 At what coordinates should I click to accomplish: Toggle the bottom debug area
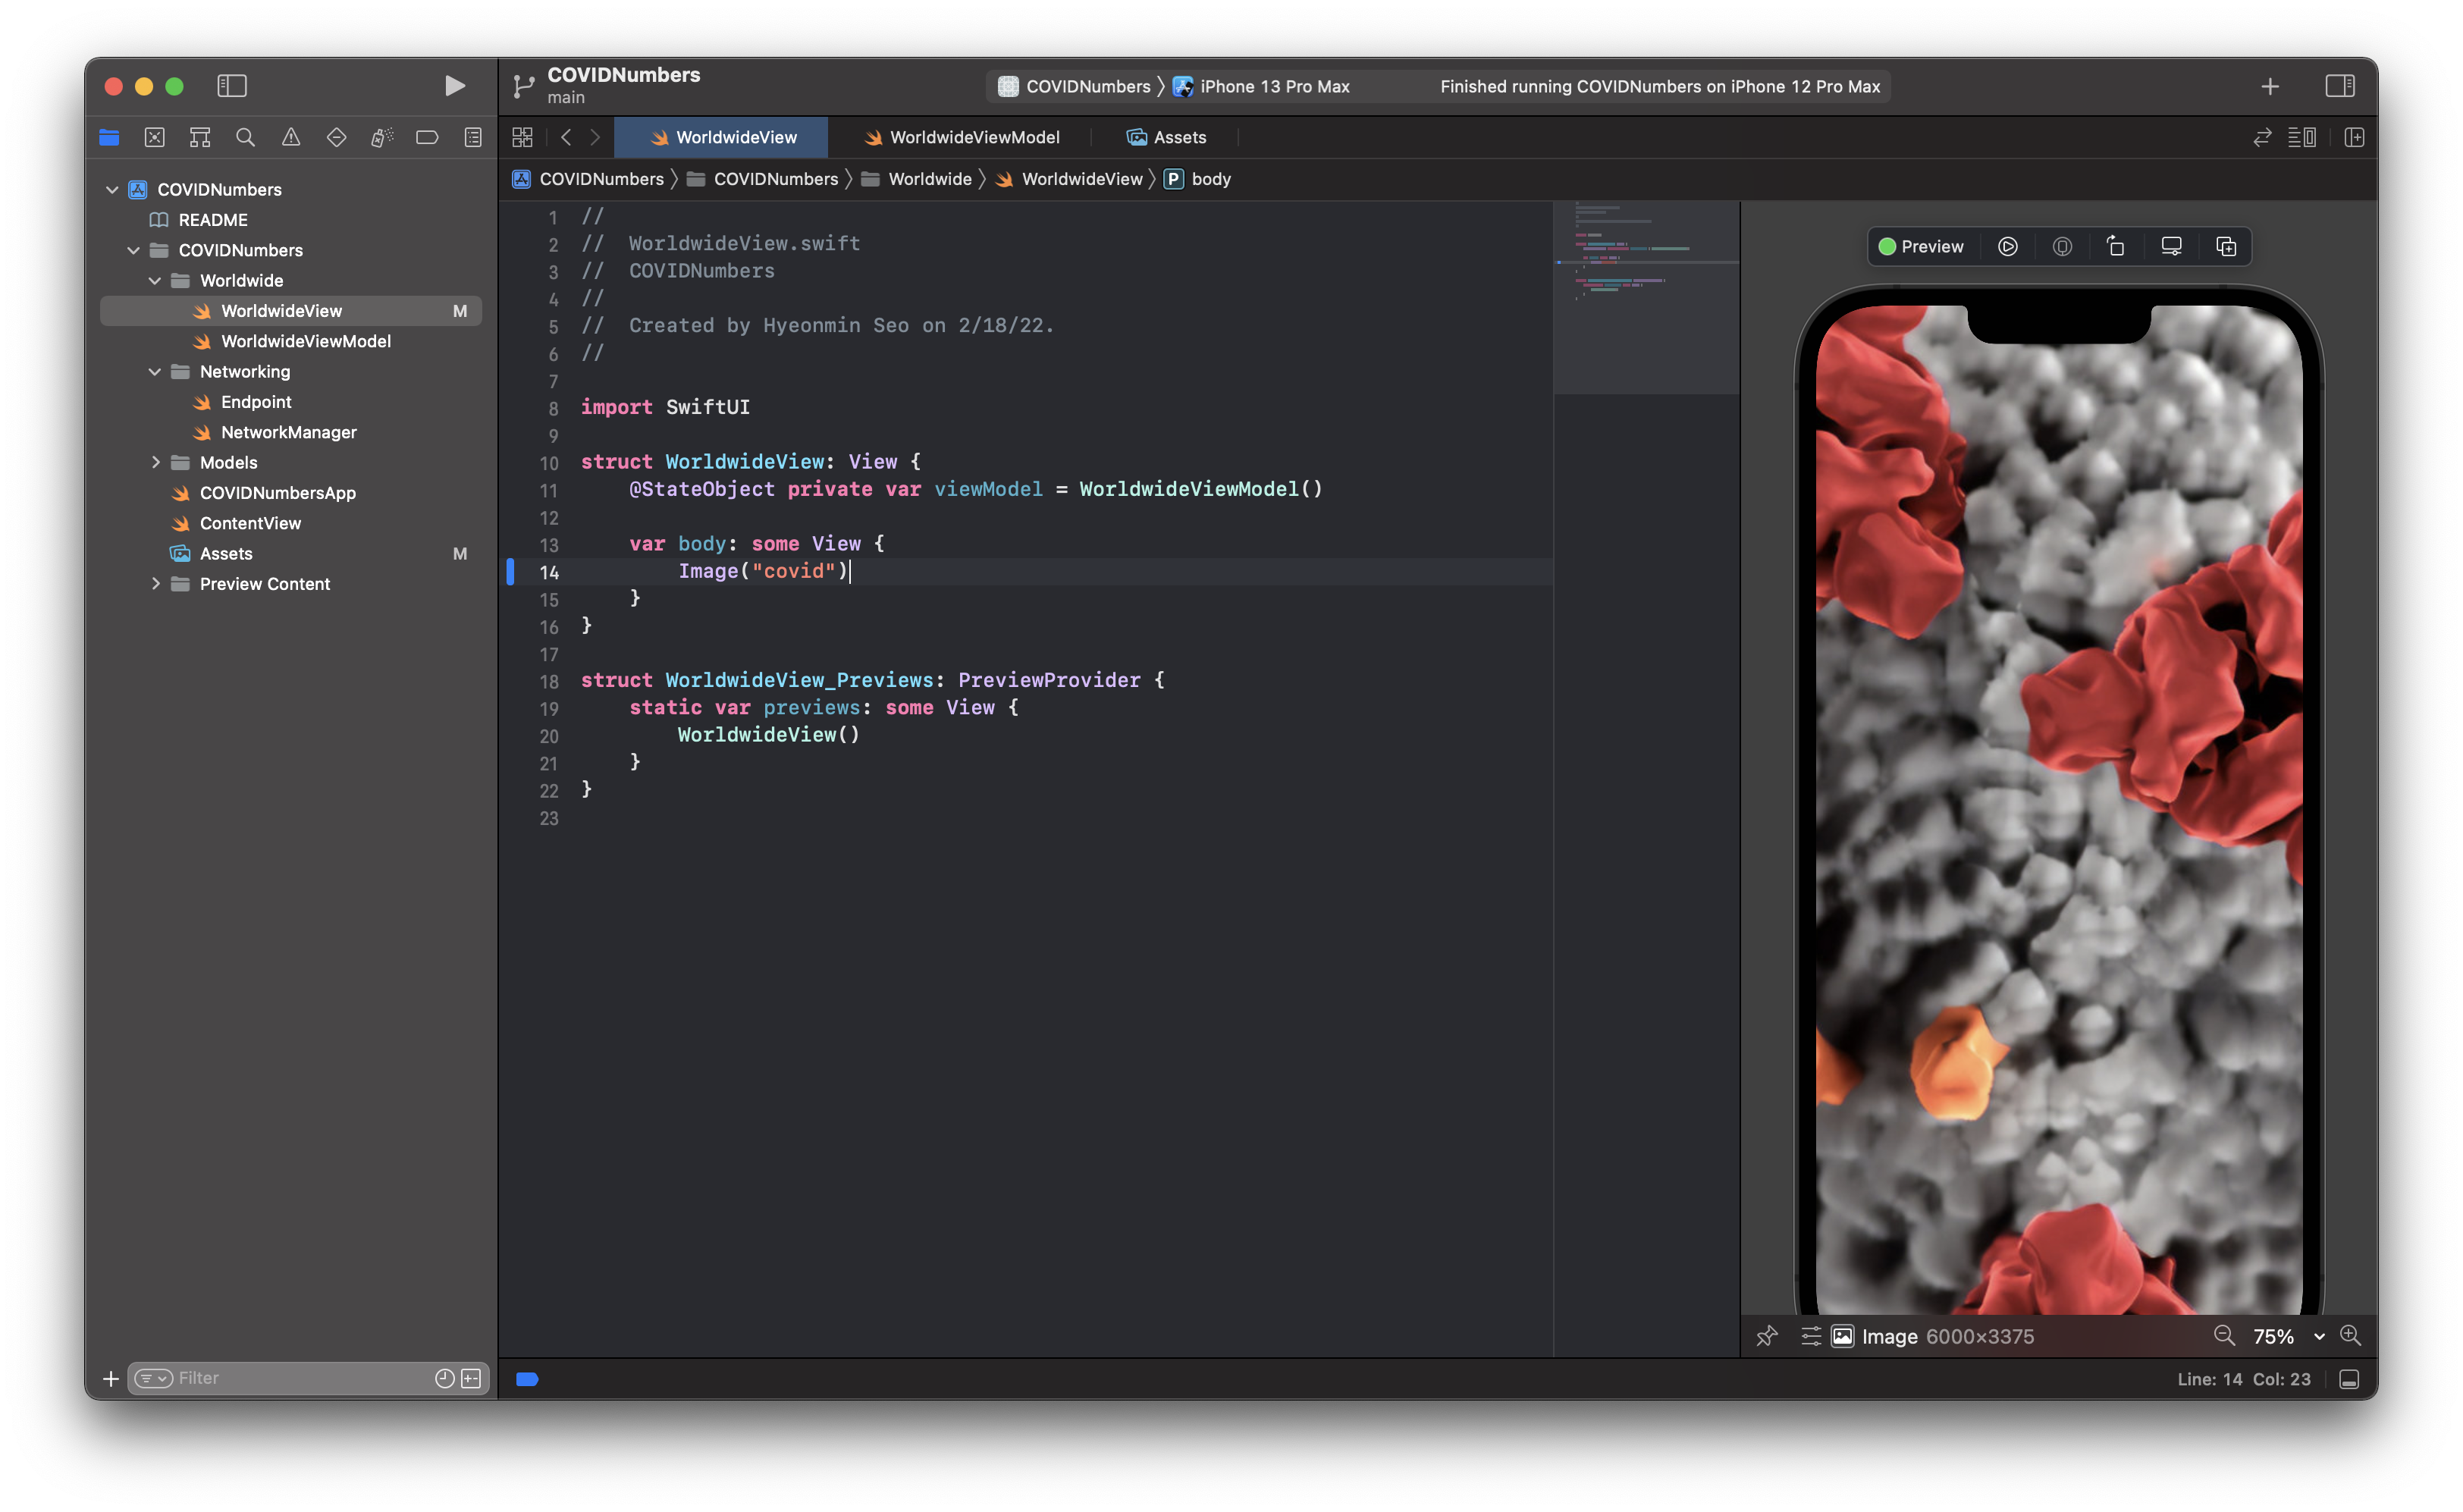tap(2350, 1379)
